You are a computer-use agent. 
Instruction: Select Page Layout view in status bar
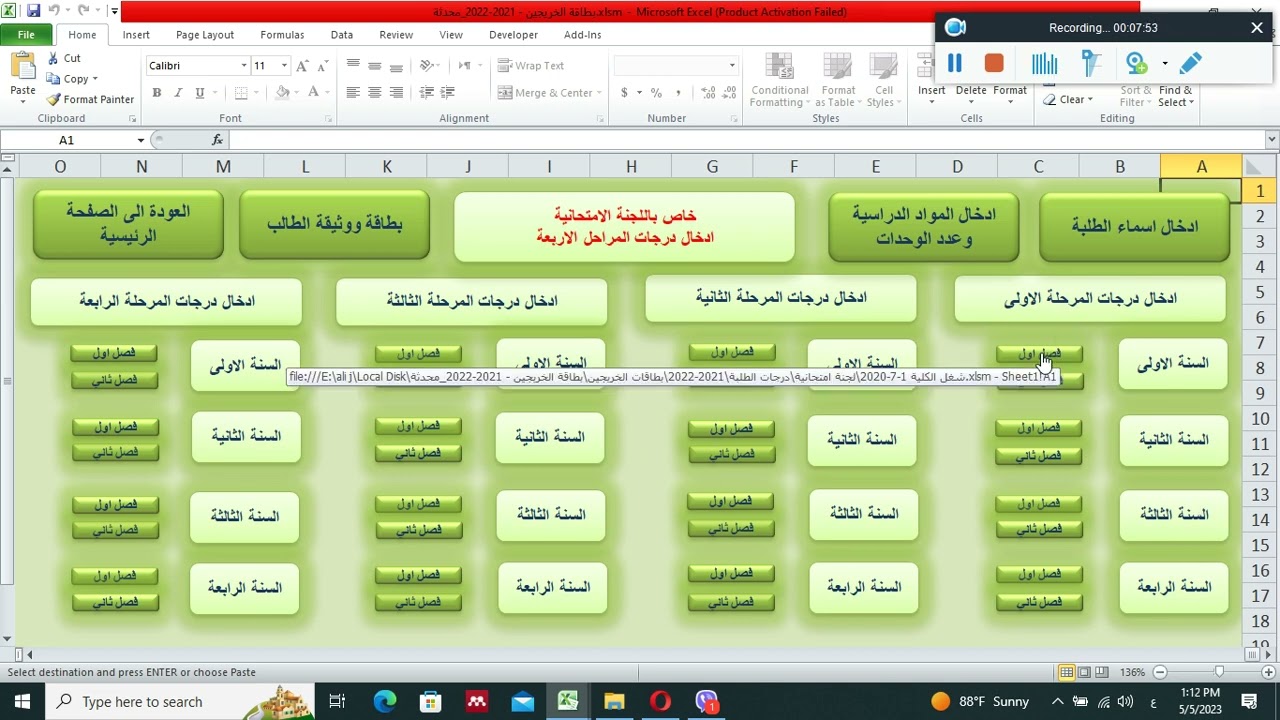(x=1084, y=672)
